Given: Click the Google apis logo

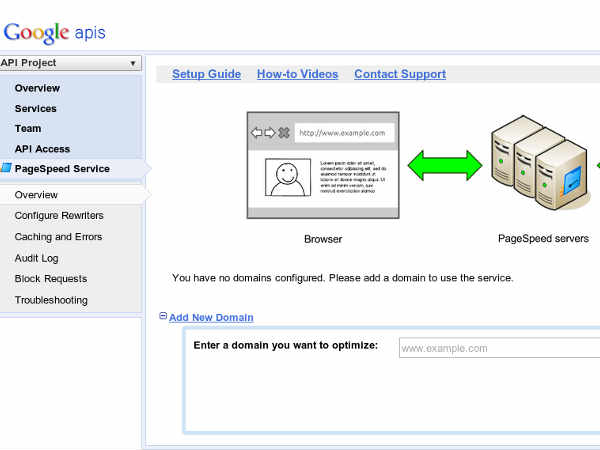Looking at the screenshot, I should (54, 32).
